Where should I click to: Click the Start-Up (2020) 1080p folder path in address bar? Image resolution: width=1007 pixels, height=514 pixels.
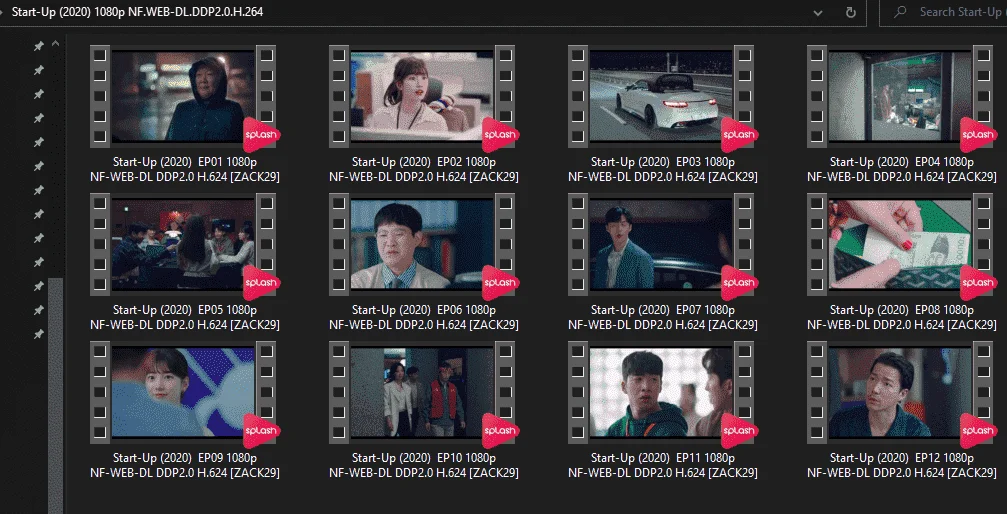pyautogui.click(x=137, y=12)
